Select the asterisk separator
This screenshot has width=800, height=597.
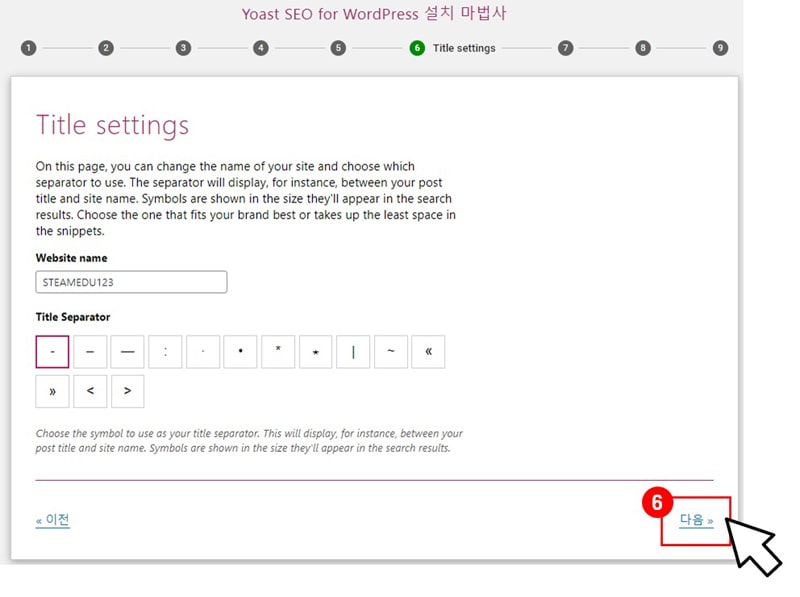pos(278,352)
